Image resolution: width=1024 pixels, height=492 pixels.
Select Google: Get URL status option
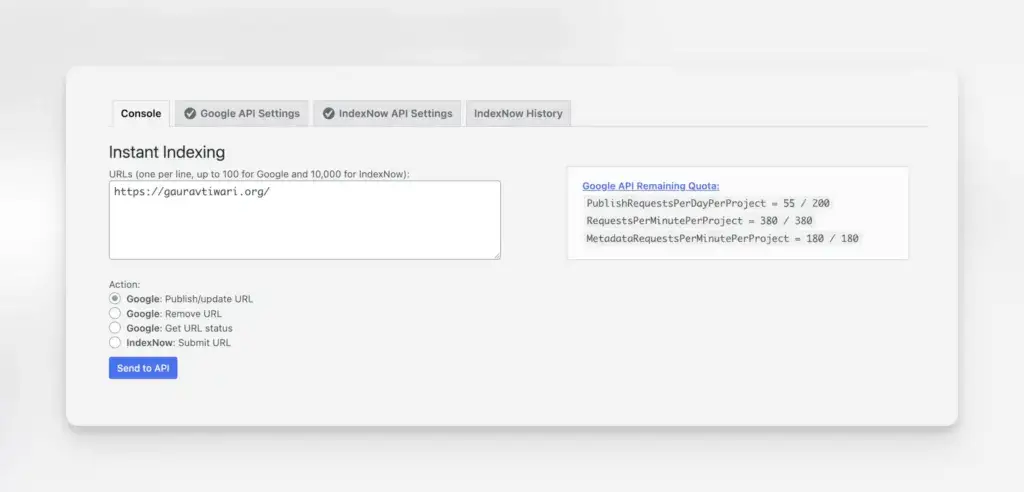click(x=115, y=328)
